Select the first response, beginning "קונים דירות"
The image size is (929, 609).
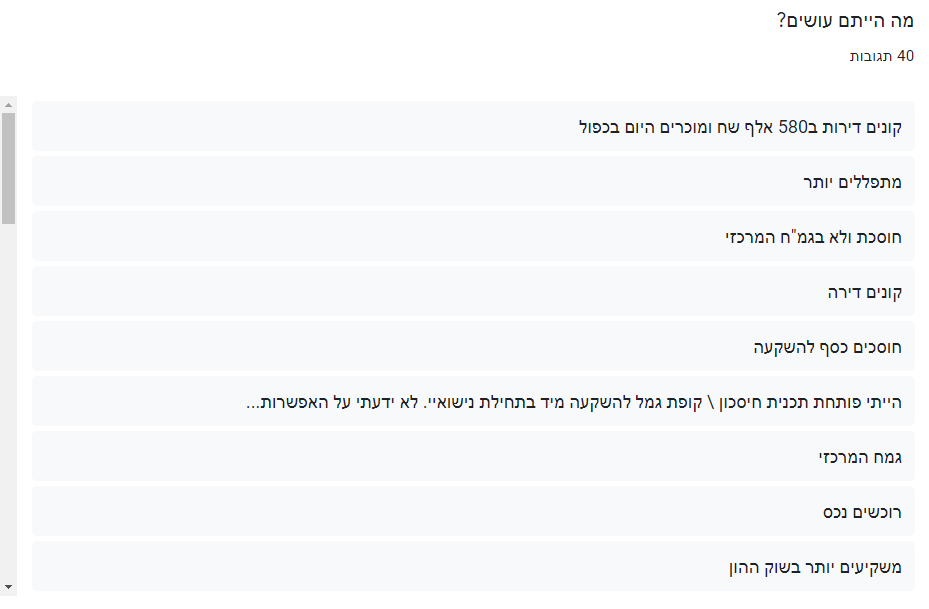point(740,127)
